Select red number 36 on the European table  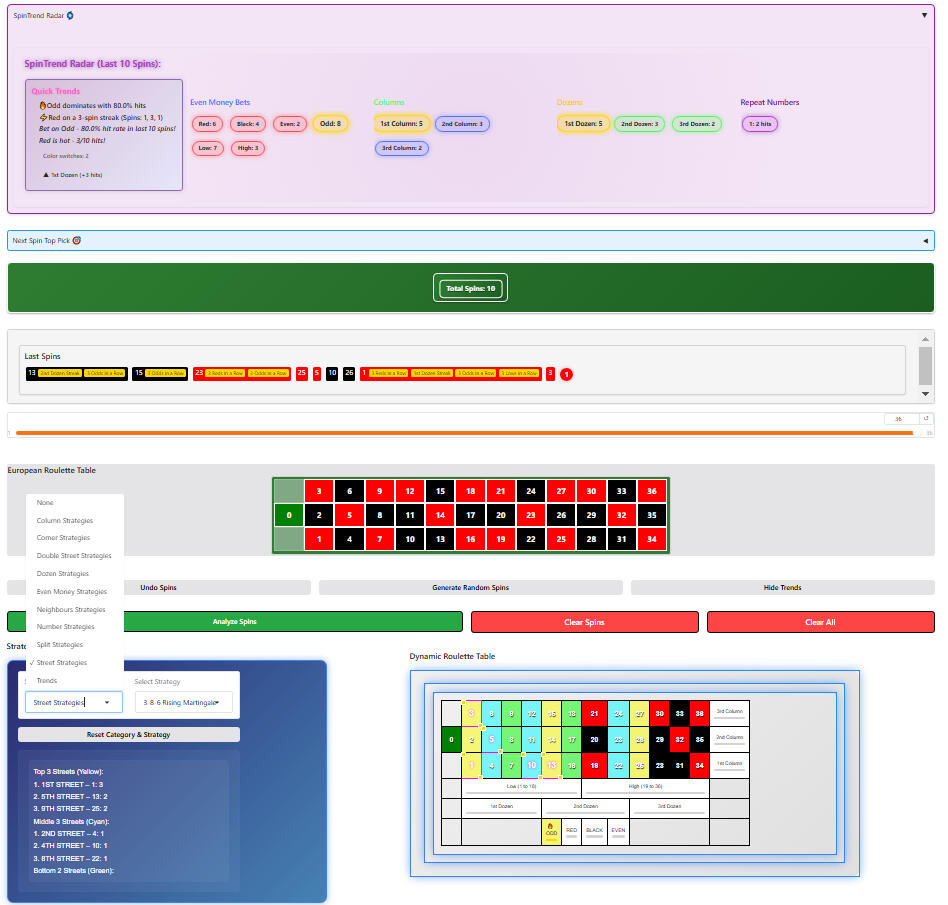click(652, 491)
